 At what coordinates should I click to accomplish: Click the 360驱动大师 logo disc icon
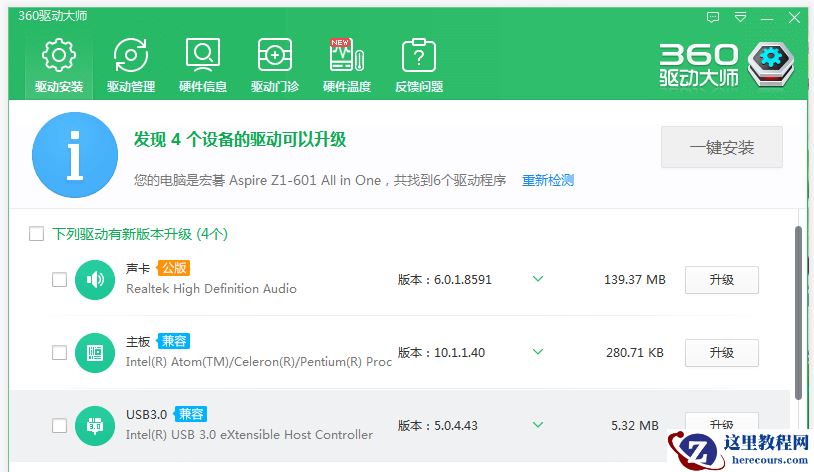(x=771, y=65)
